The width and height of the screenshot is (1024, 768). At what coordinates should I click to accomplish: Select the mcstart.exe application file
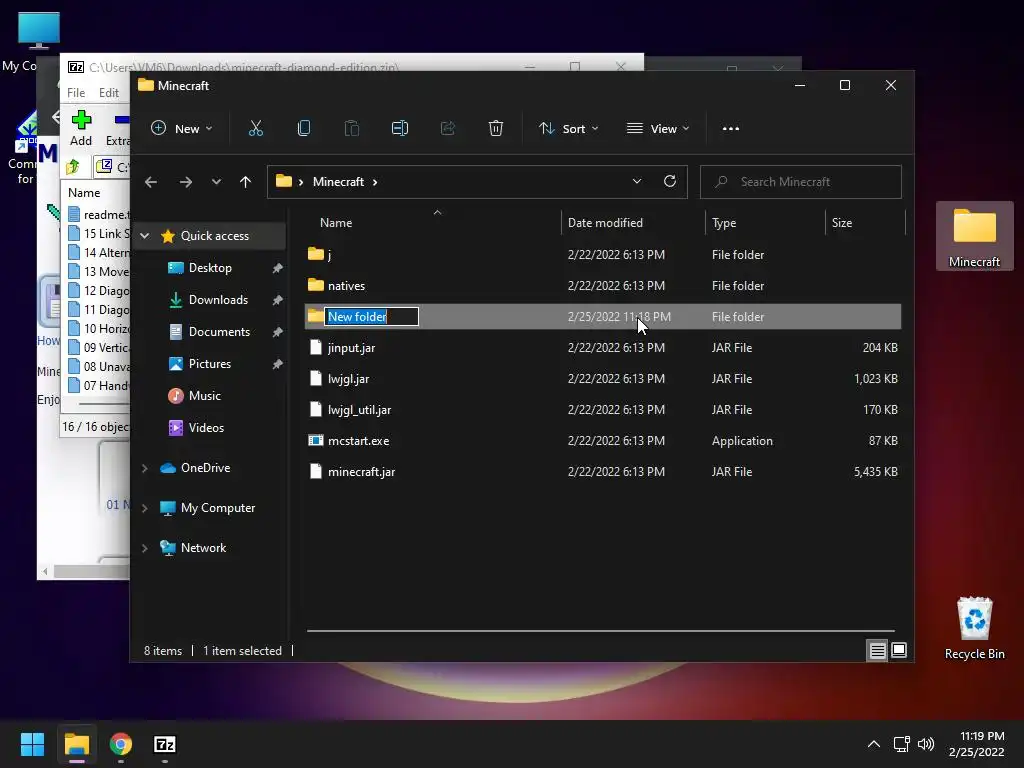point(359,441)
